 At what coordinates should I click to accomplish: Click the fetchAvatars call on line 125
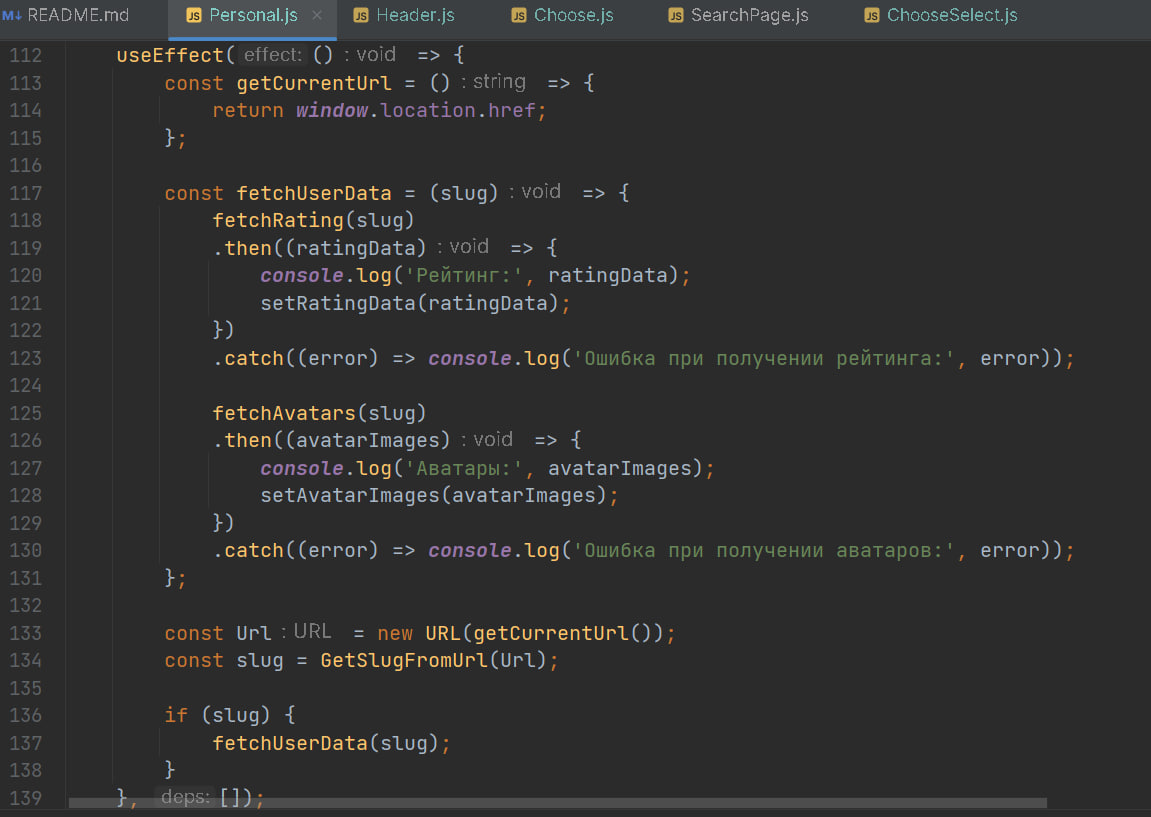(x=283, y=414)
